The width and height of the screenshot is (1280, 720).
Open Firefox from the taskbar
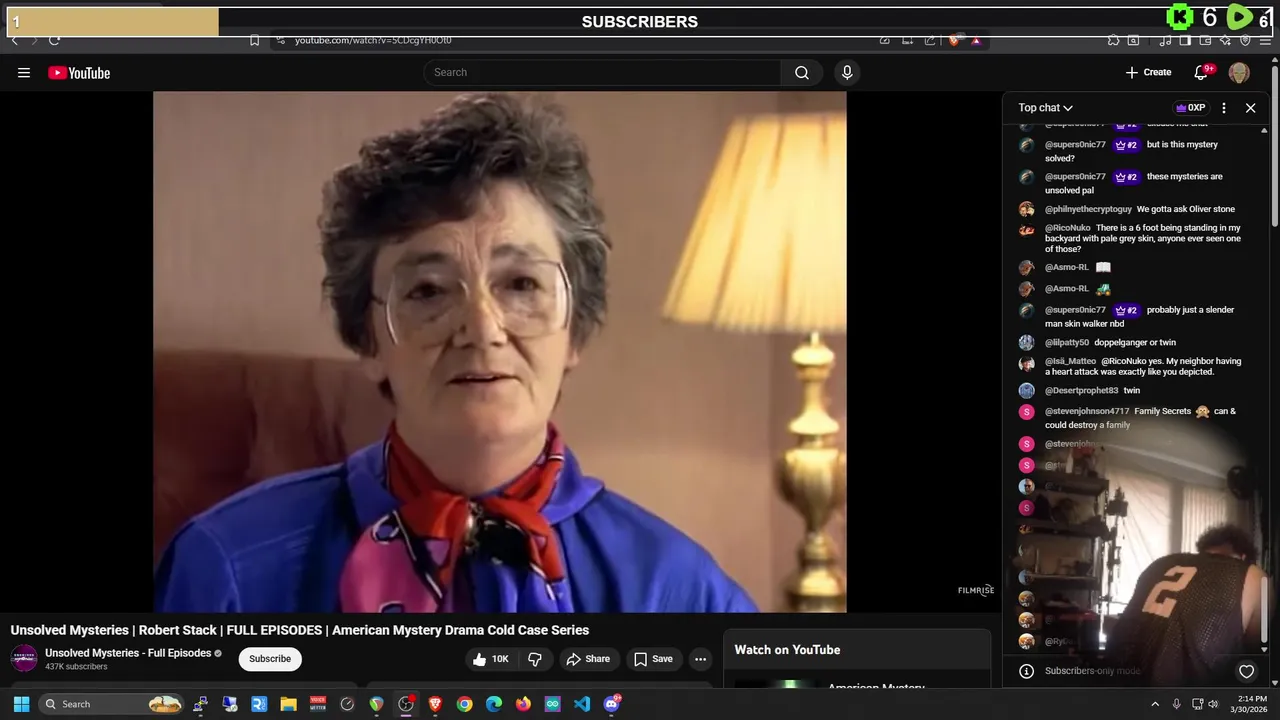click(x=523, y=704)
